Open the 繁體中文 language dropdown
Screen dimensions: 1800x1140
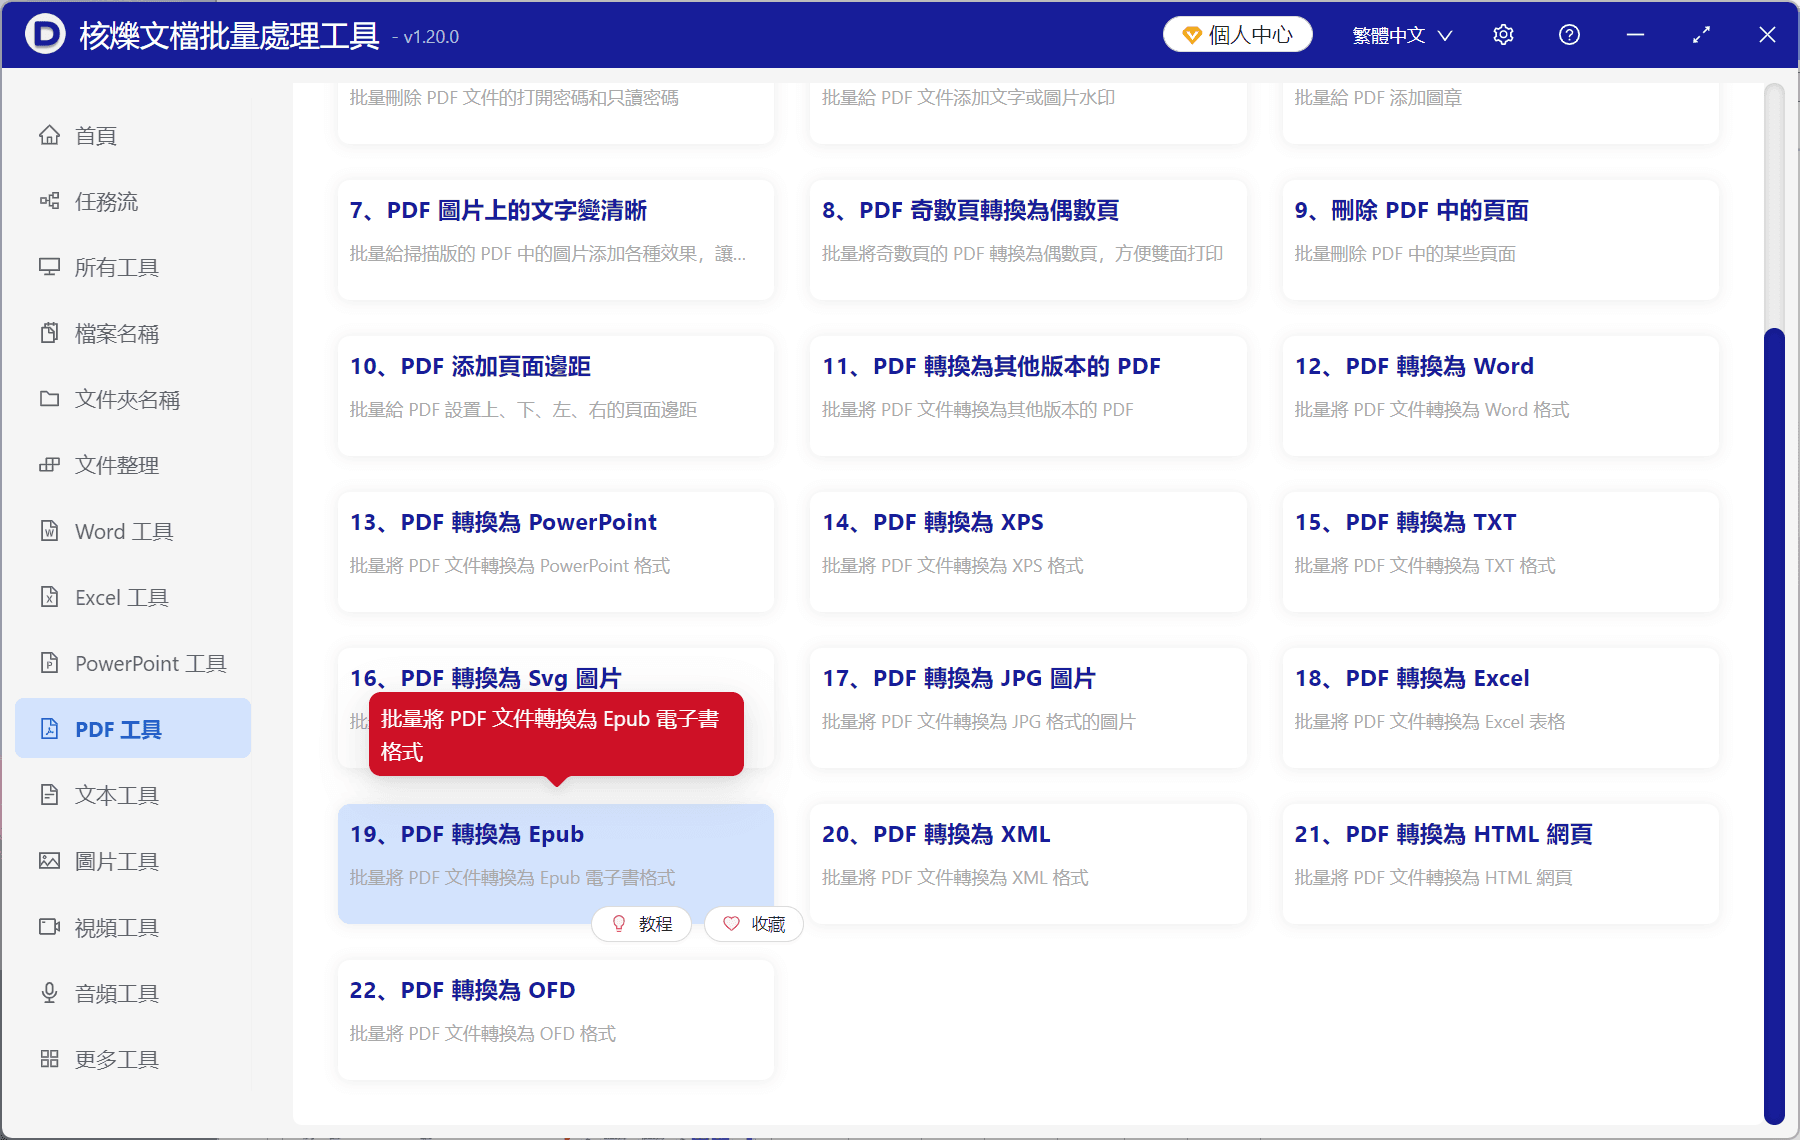tap(1398, 34)
